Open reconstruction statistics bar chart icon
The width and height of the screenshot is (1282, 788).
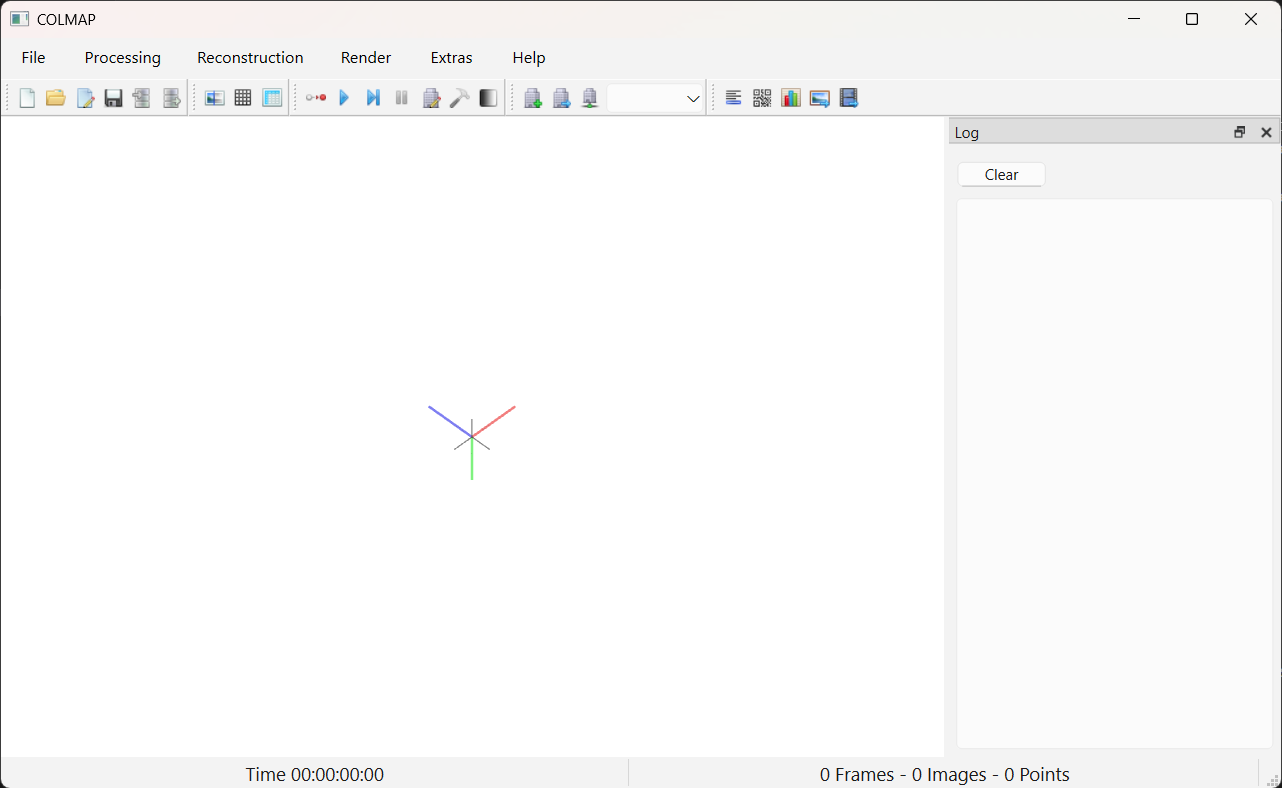[791, 98]
